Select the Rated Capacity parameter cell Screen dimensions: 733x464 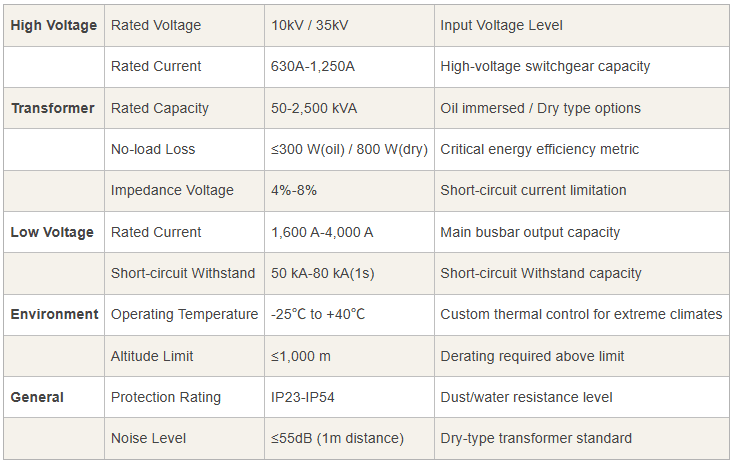160,108
